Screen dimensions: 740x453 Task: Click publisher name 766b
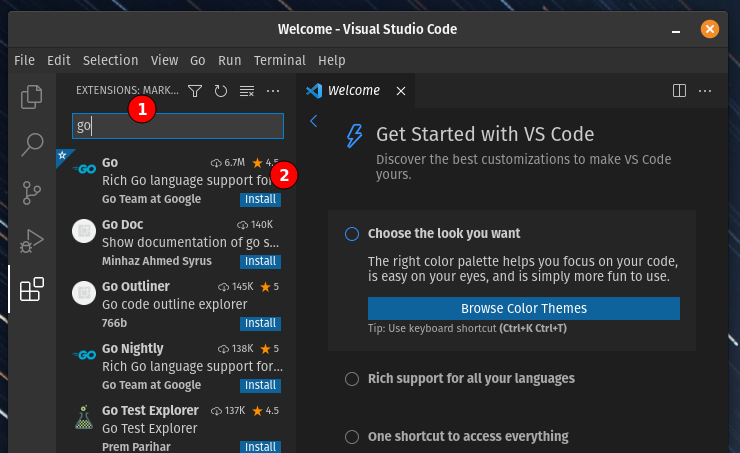(114, 323)
